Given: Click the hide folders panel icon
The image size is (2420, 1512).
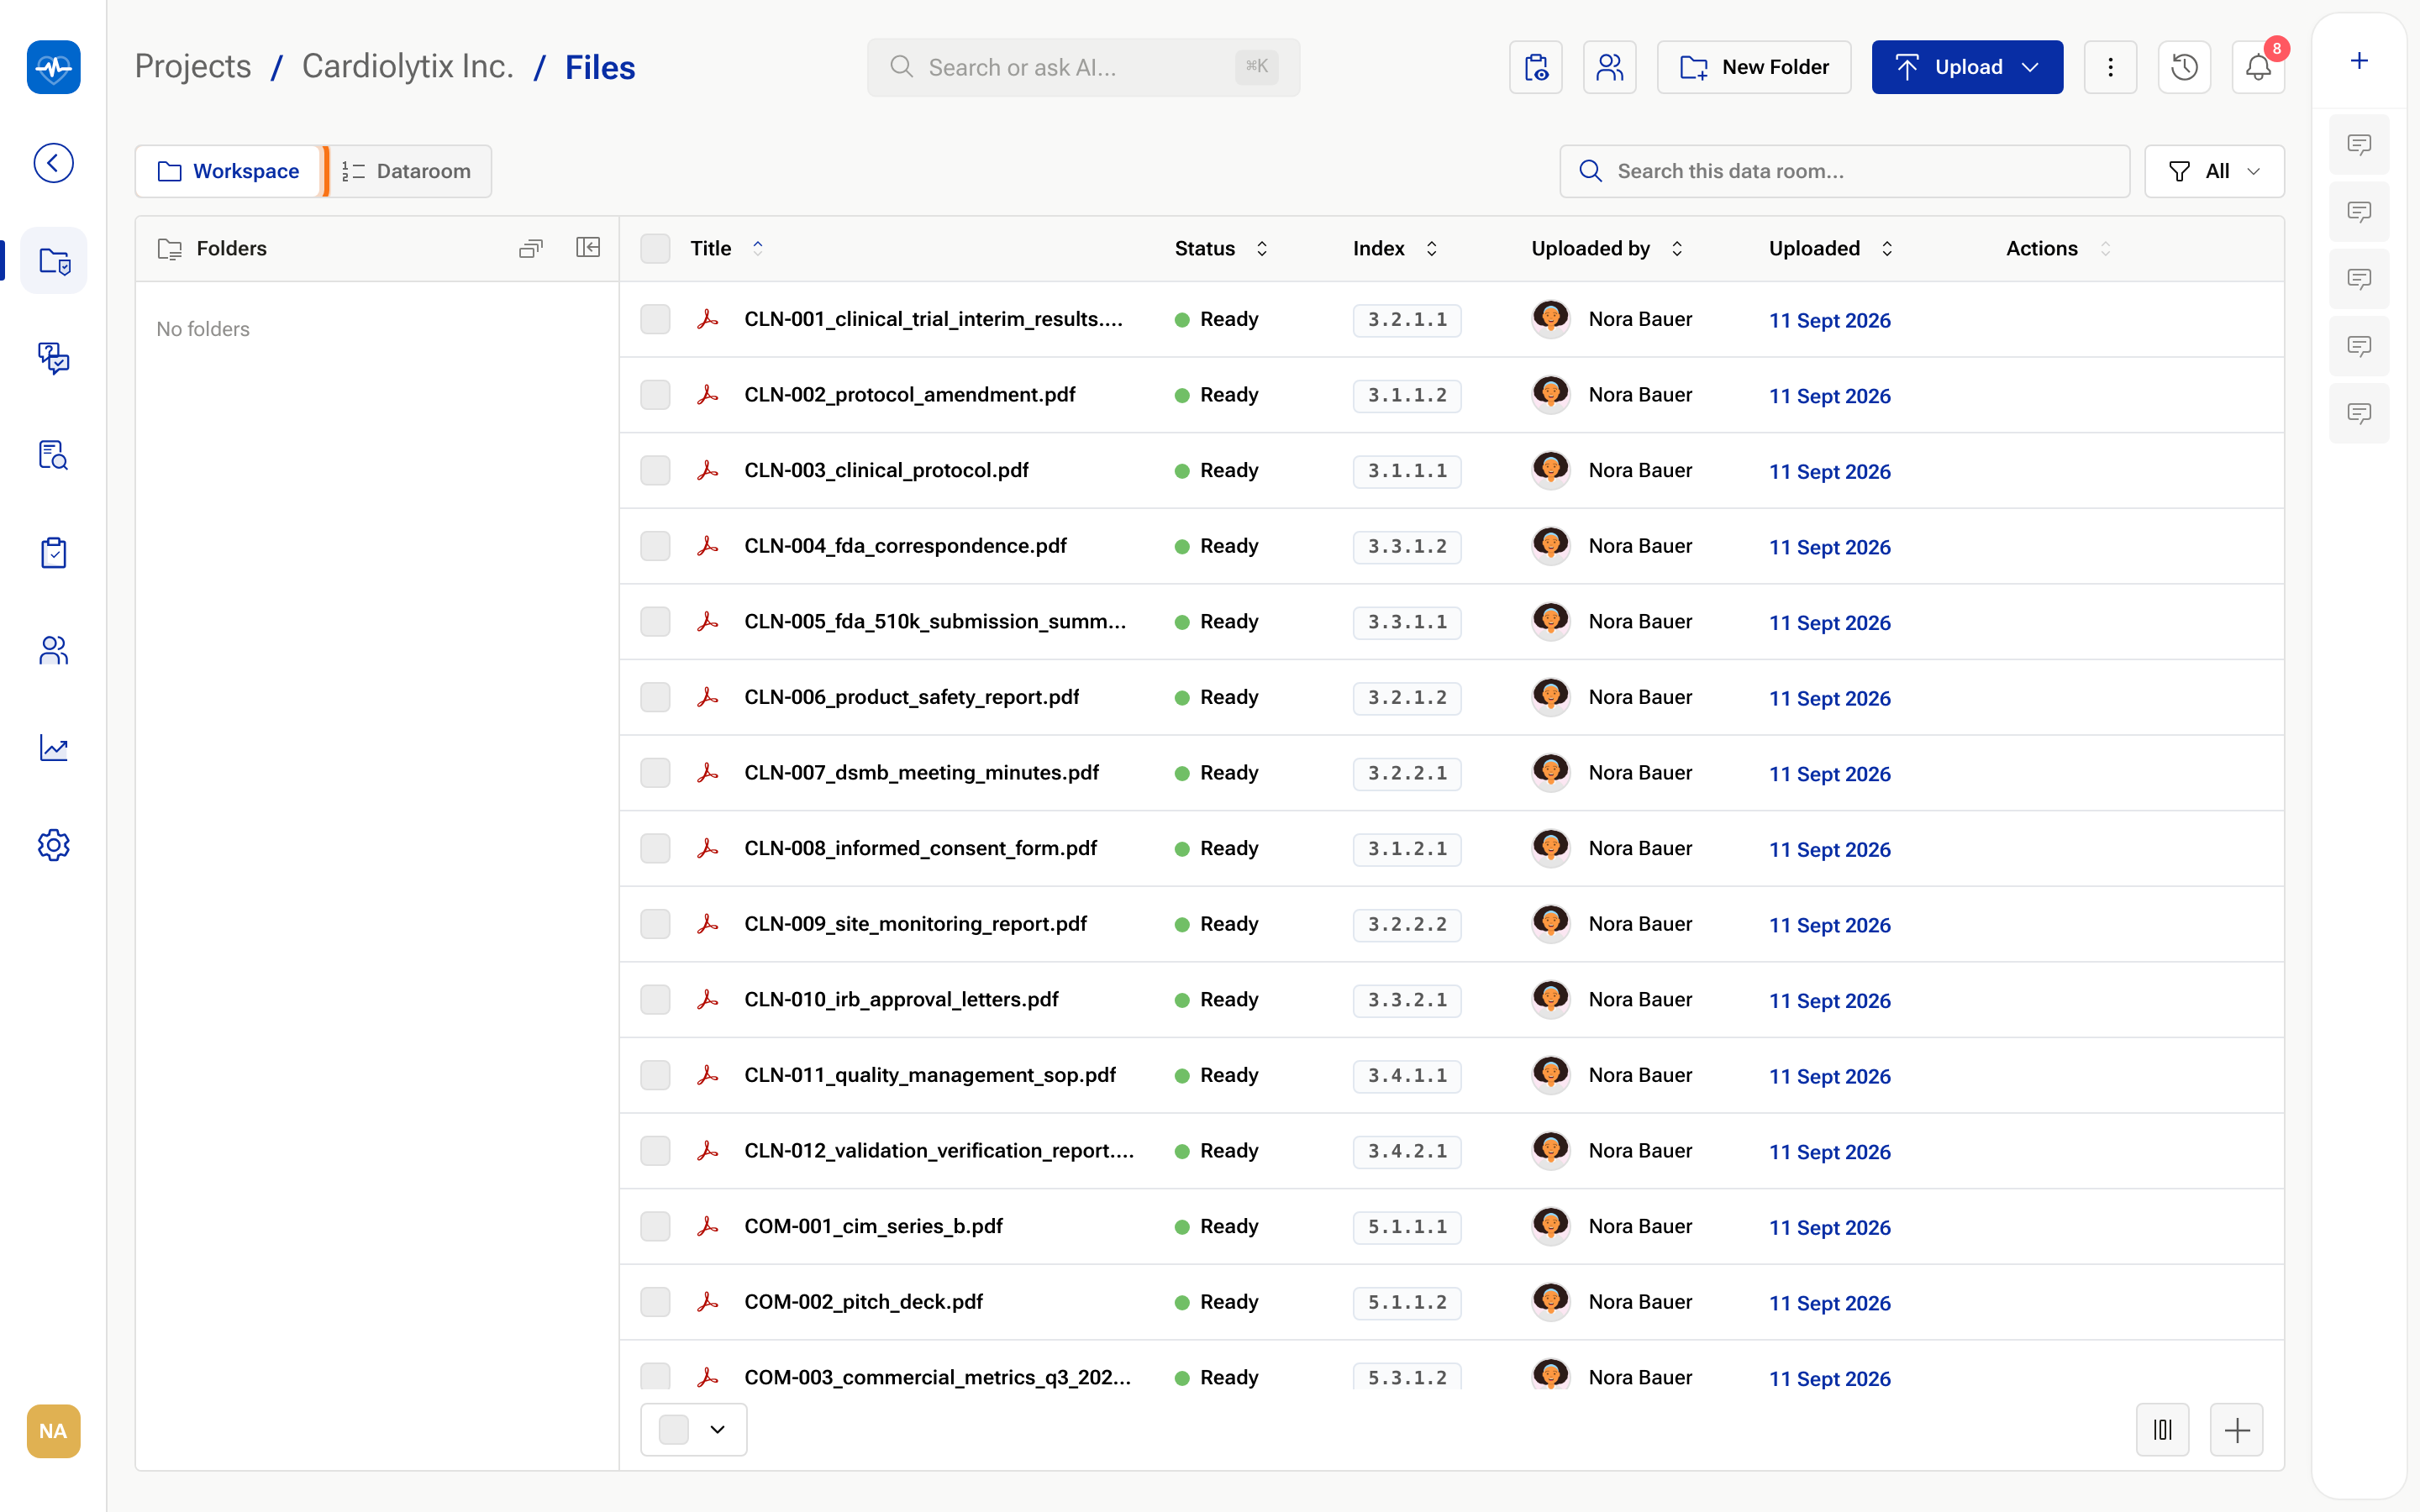Looking at the screenshot, I should 588,248.
